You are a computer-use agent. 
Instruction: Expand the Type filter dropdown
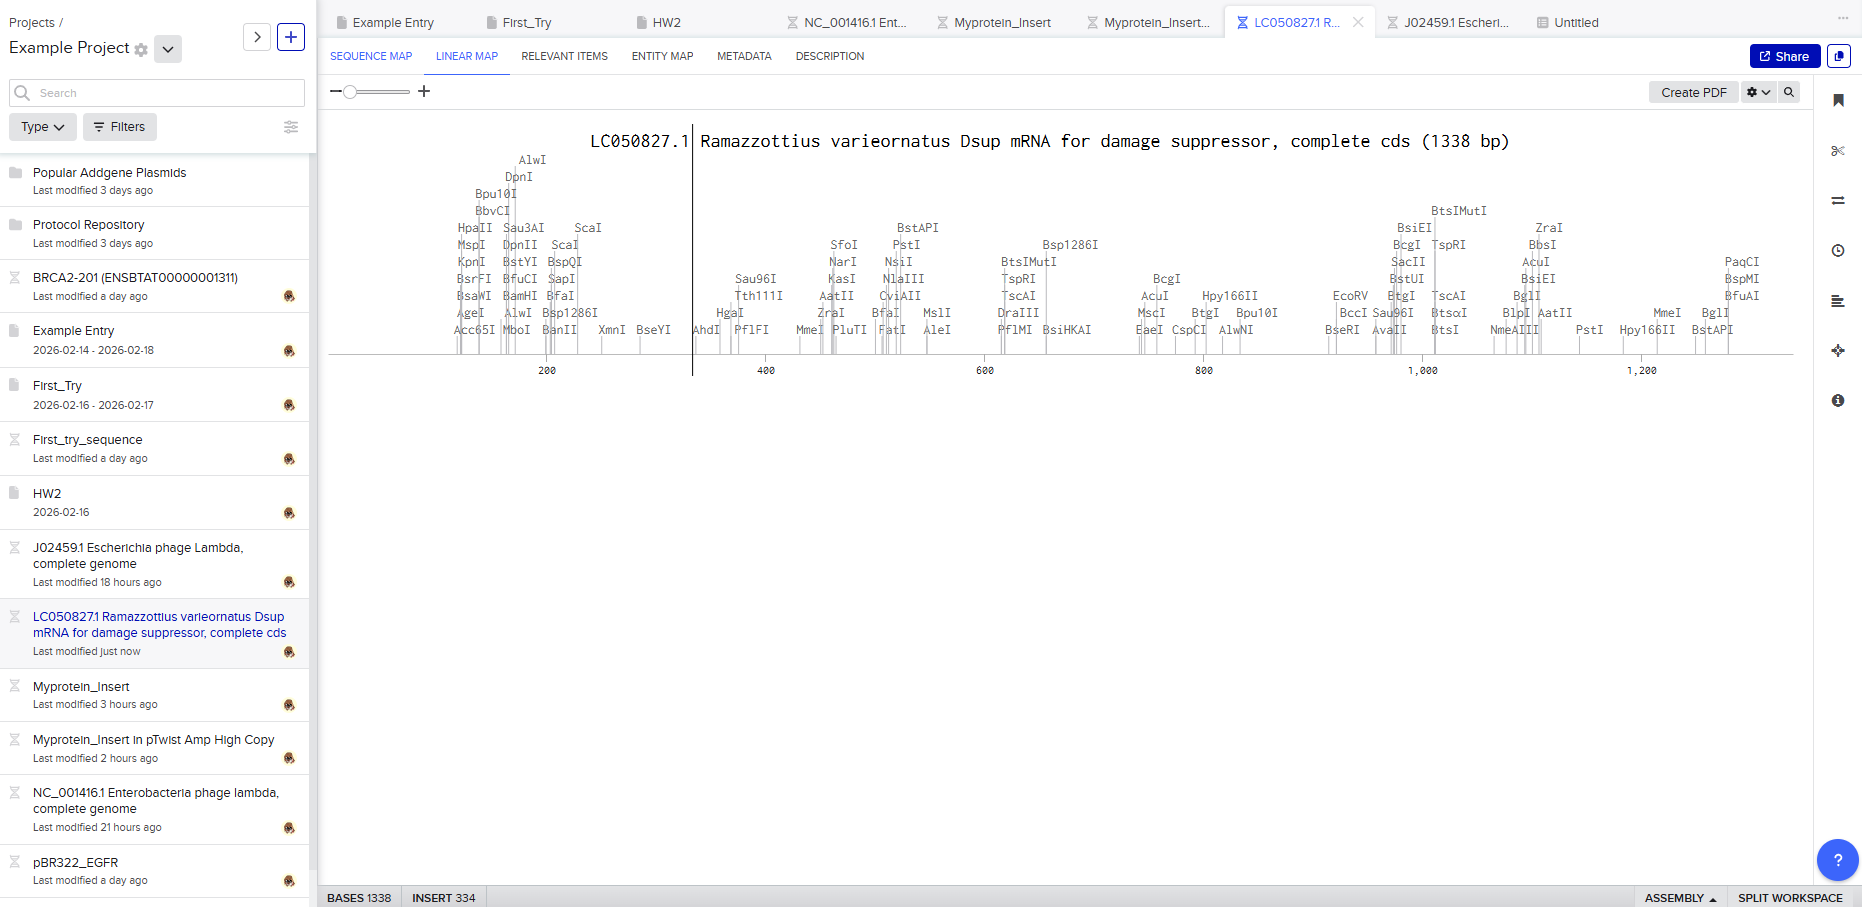pos(43,127)
